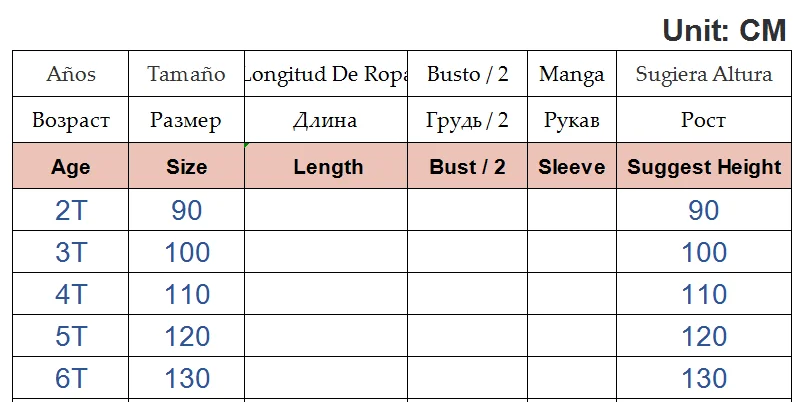Click the Age column header
Screen dimensions: 799x402
click(71, 167)
